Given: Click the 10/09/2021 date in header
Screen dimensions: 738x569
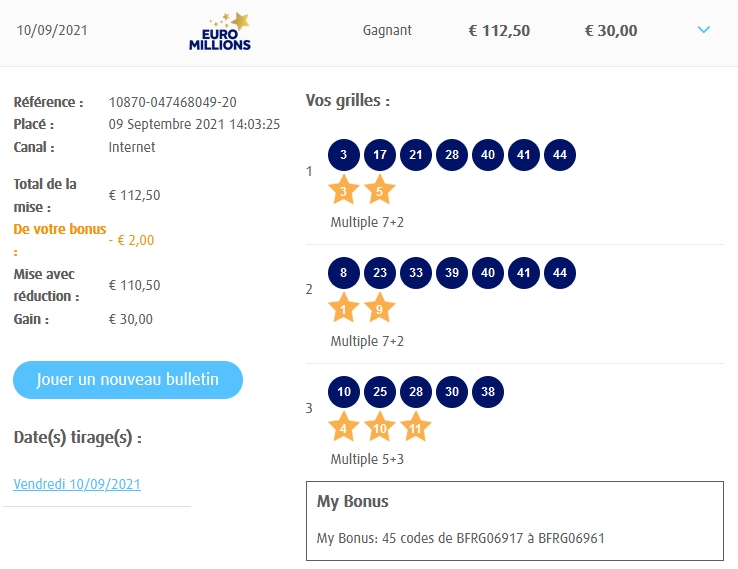Looking at the screenshot, I should click(x=52, y=30).
